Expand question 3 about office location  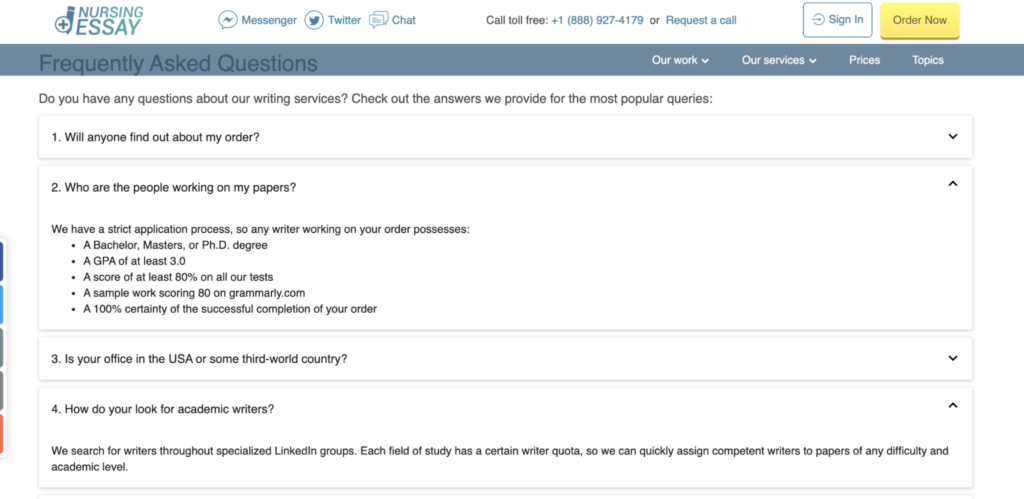505,359
